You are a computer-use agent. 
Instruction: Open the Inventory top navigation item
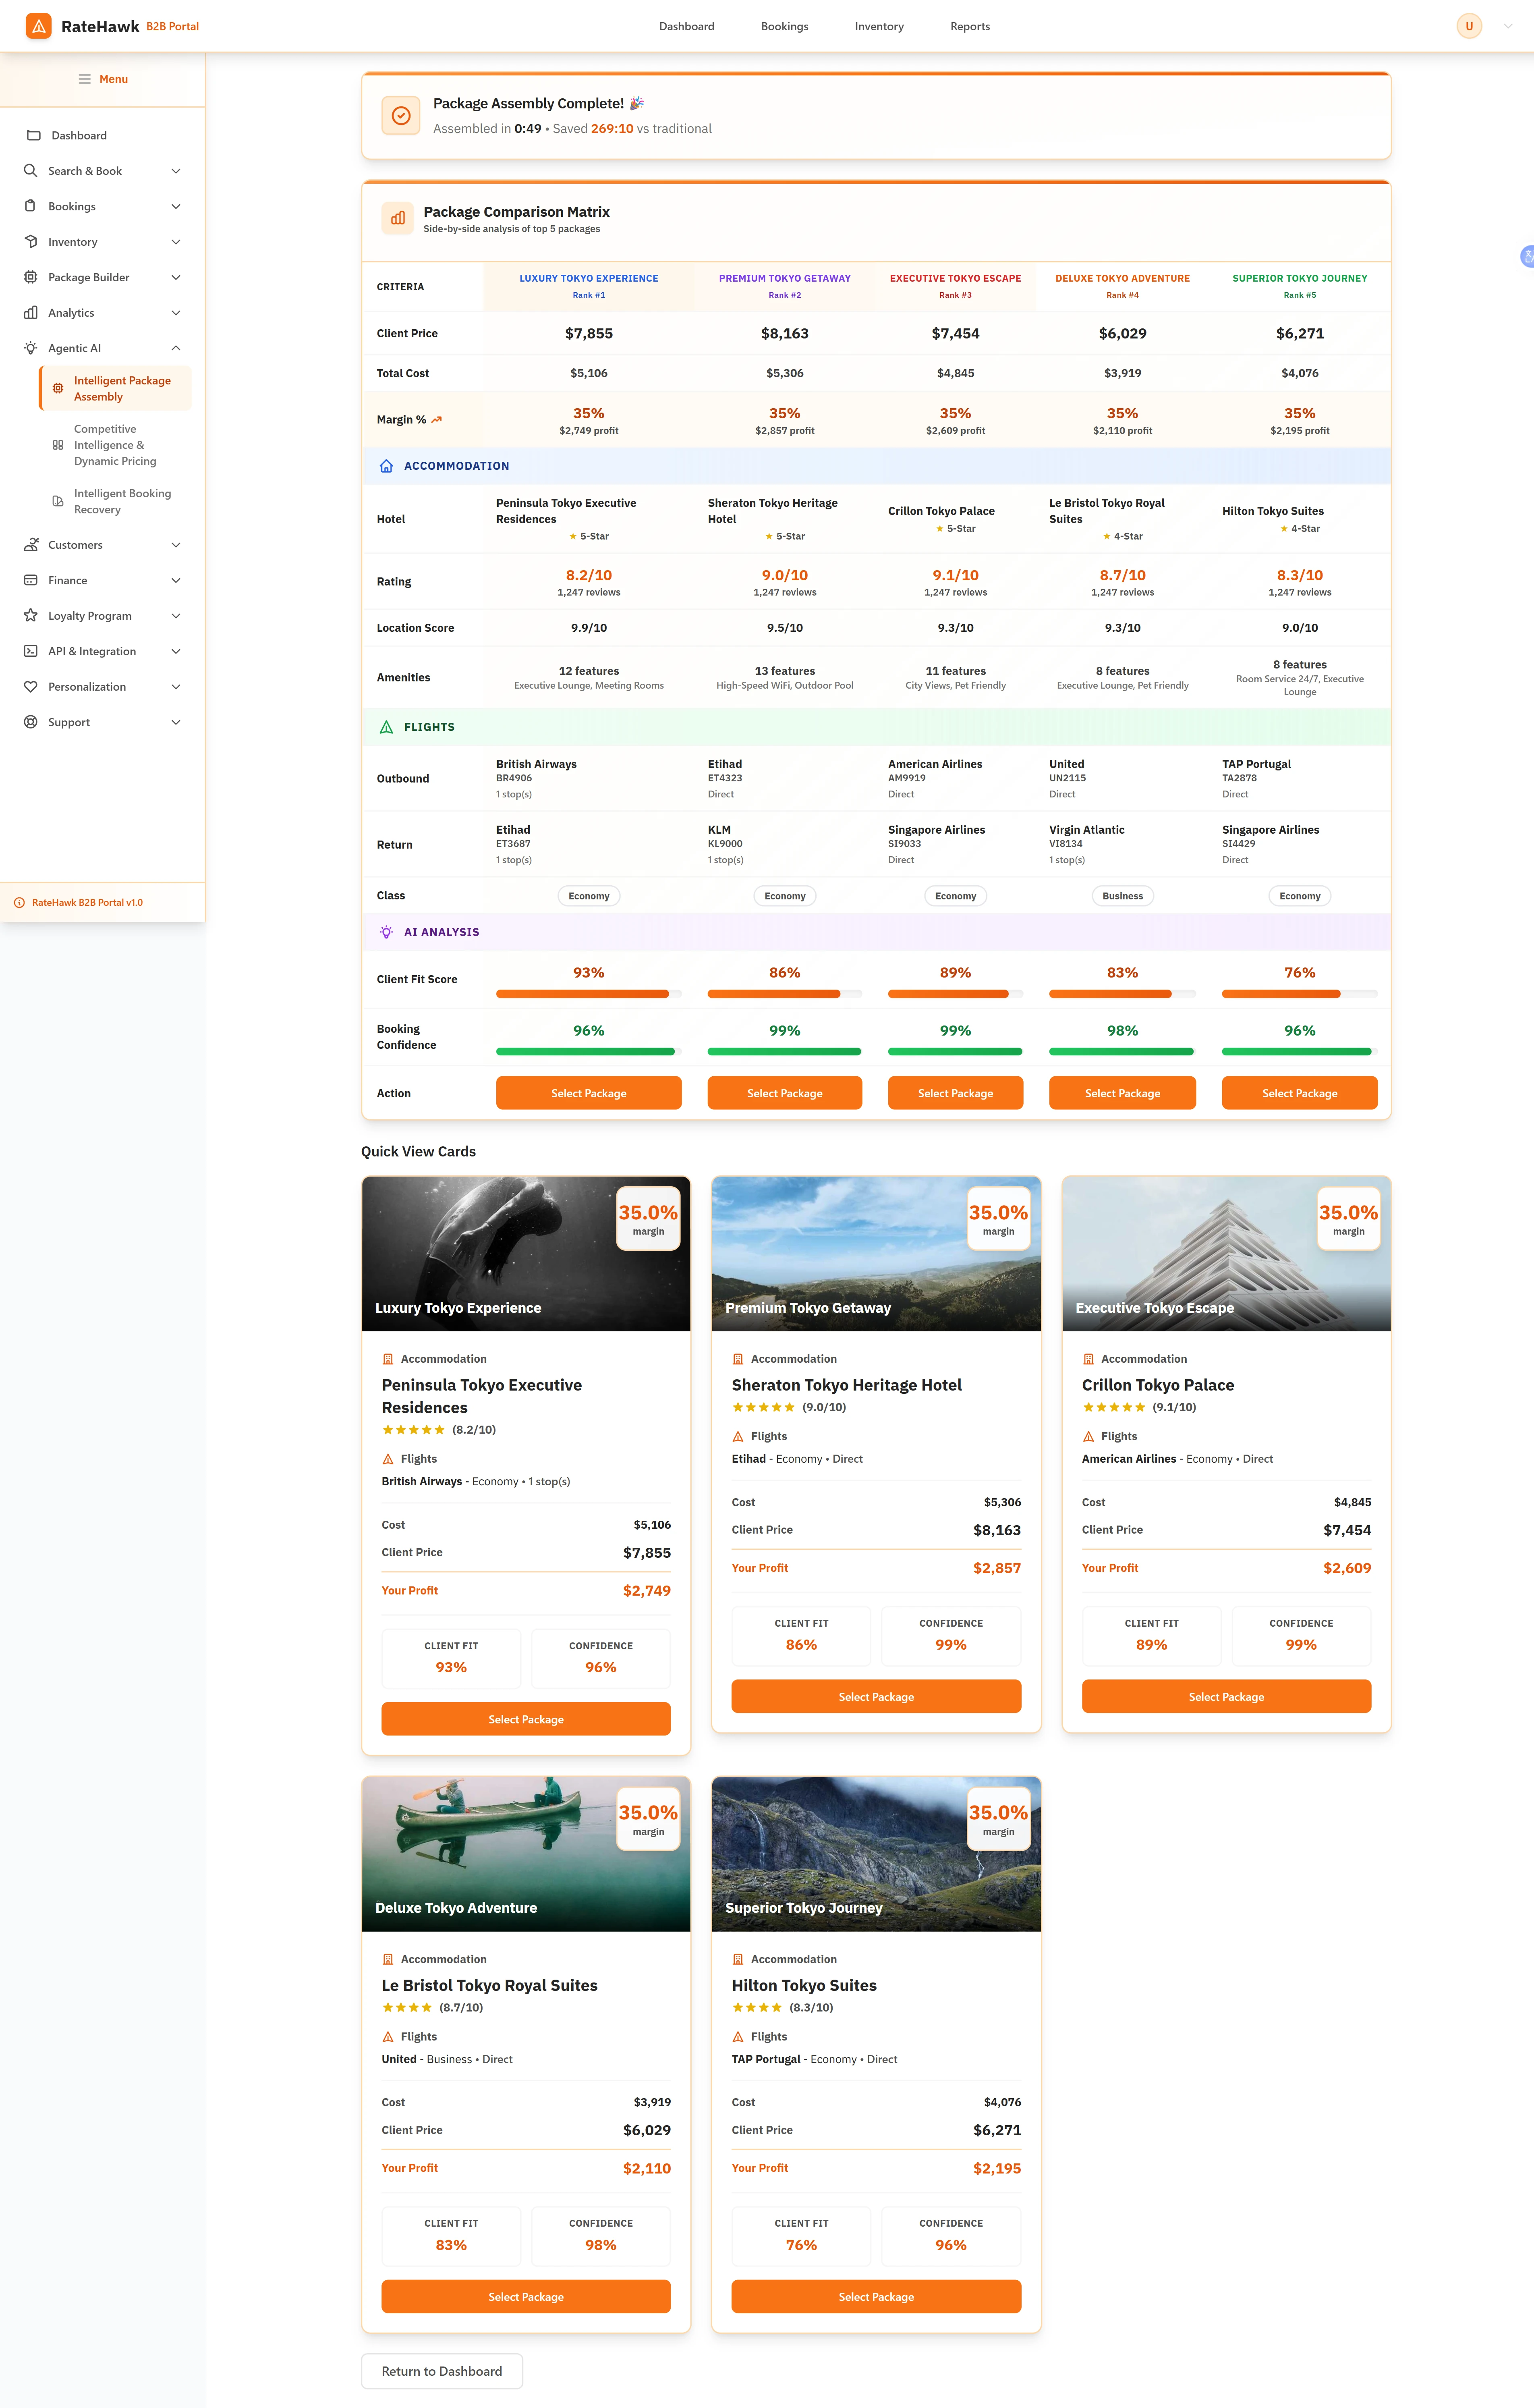coord(878,26)
